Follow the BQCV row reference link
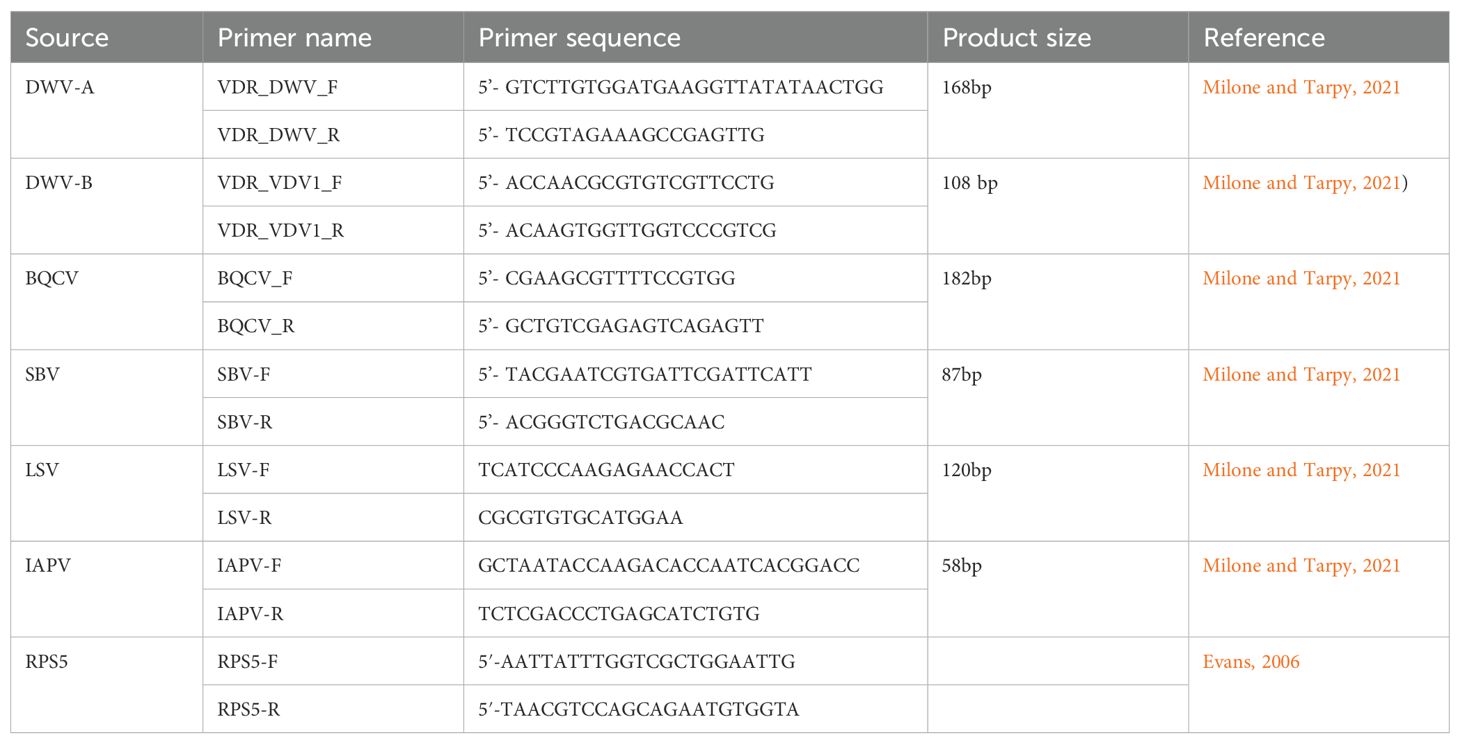 click(x=1301, y=278)
